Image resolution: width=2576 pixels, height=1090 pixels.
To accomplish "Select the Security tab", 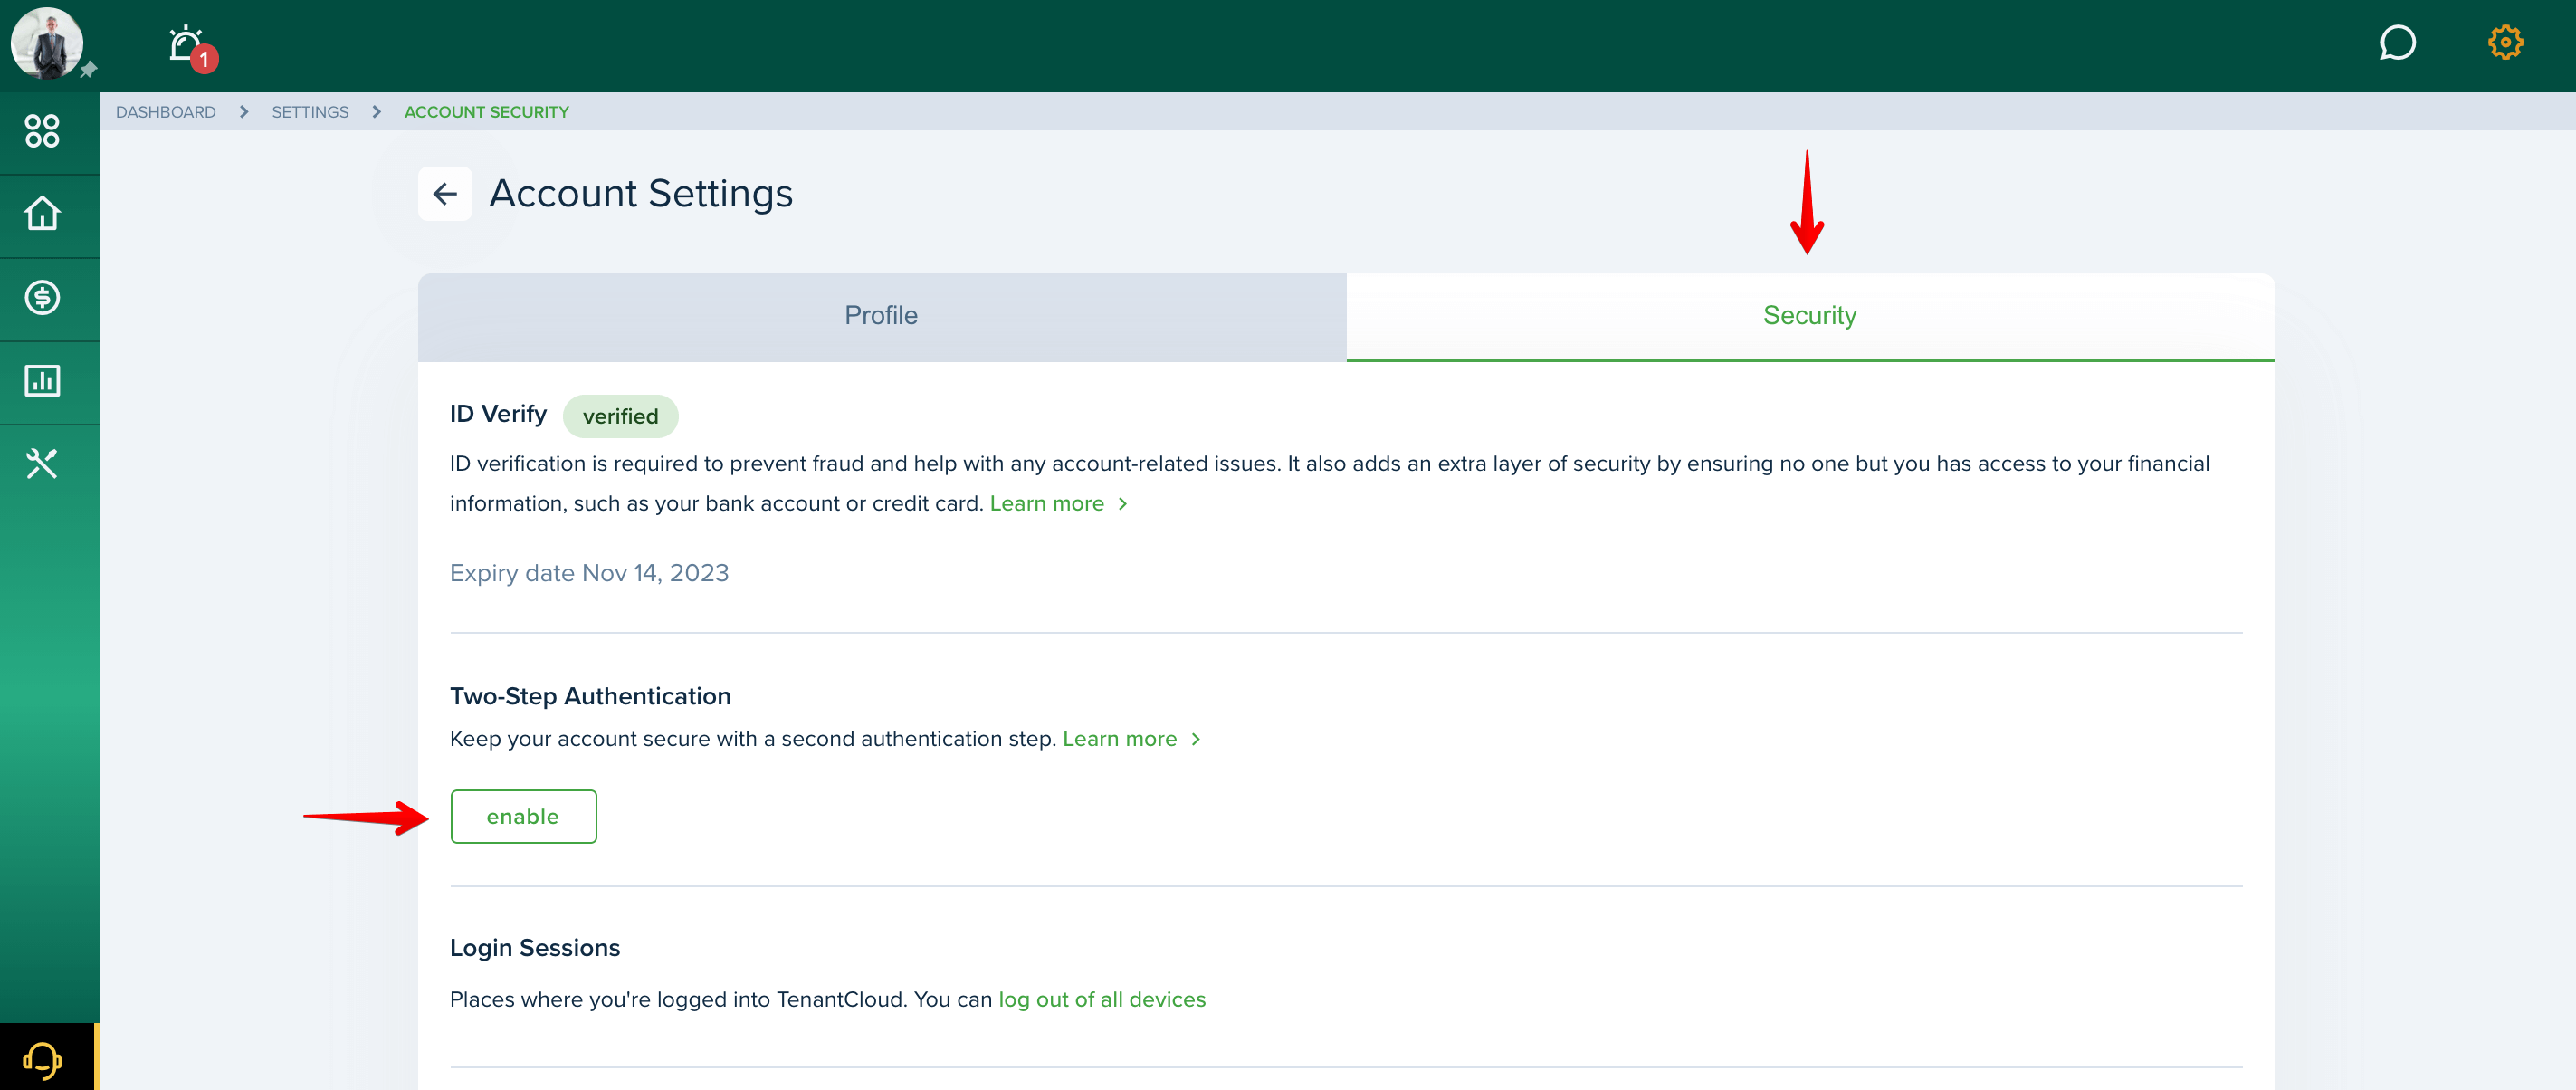I will (1810, 316).
